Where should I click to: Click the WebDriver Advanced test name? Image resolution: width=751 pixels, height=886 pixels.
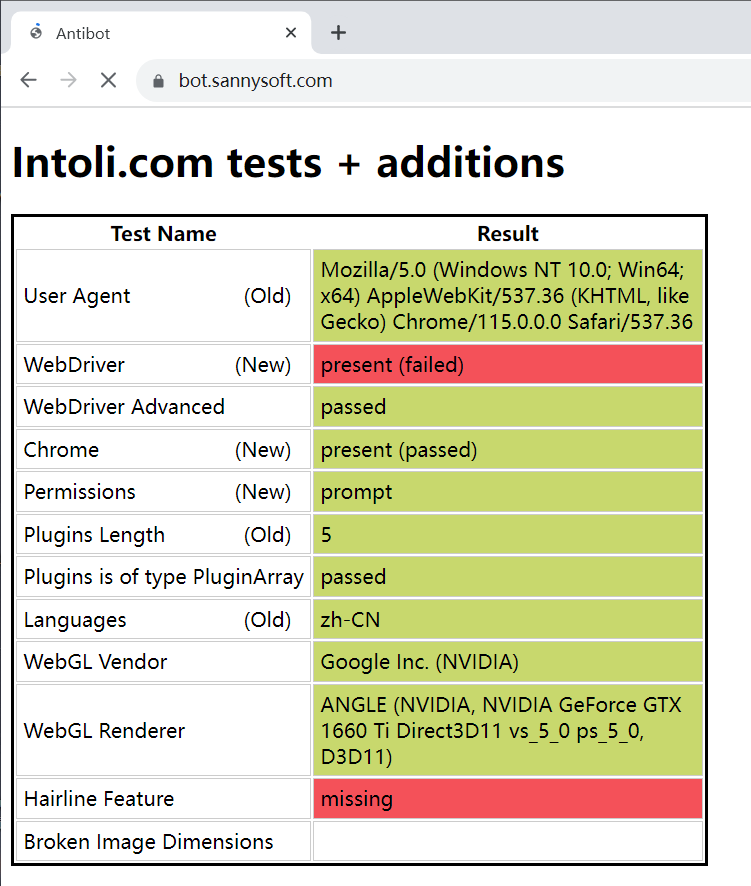pos(125,407)
